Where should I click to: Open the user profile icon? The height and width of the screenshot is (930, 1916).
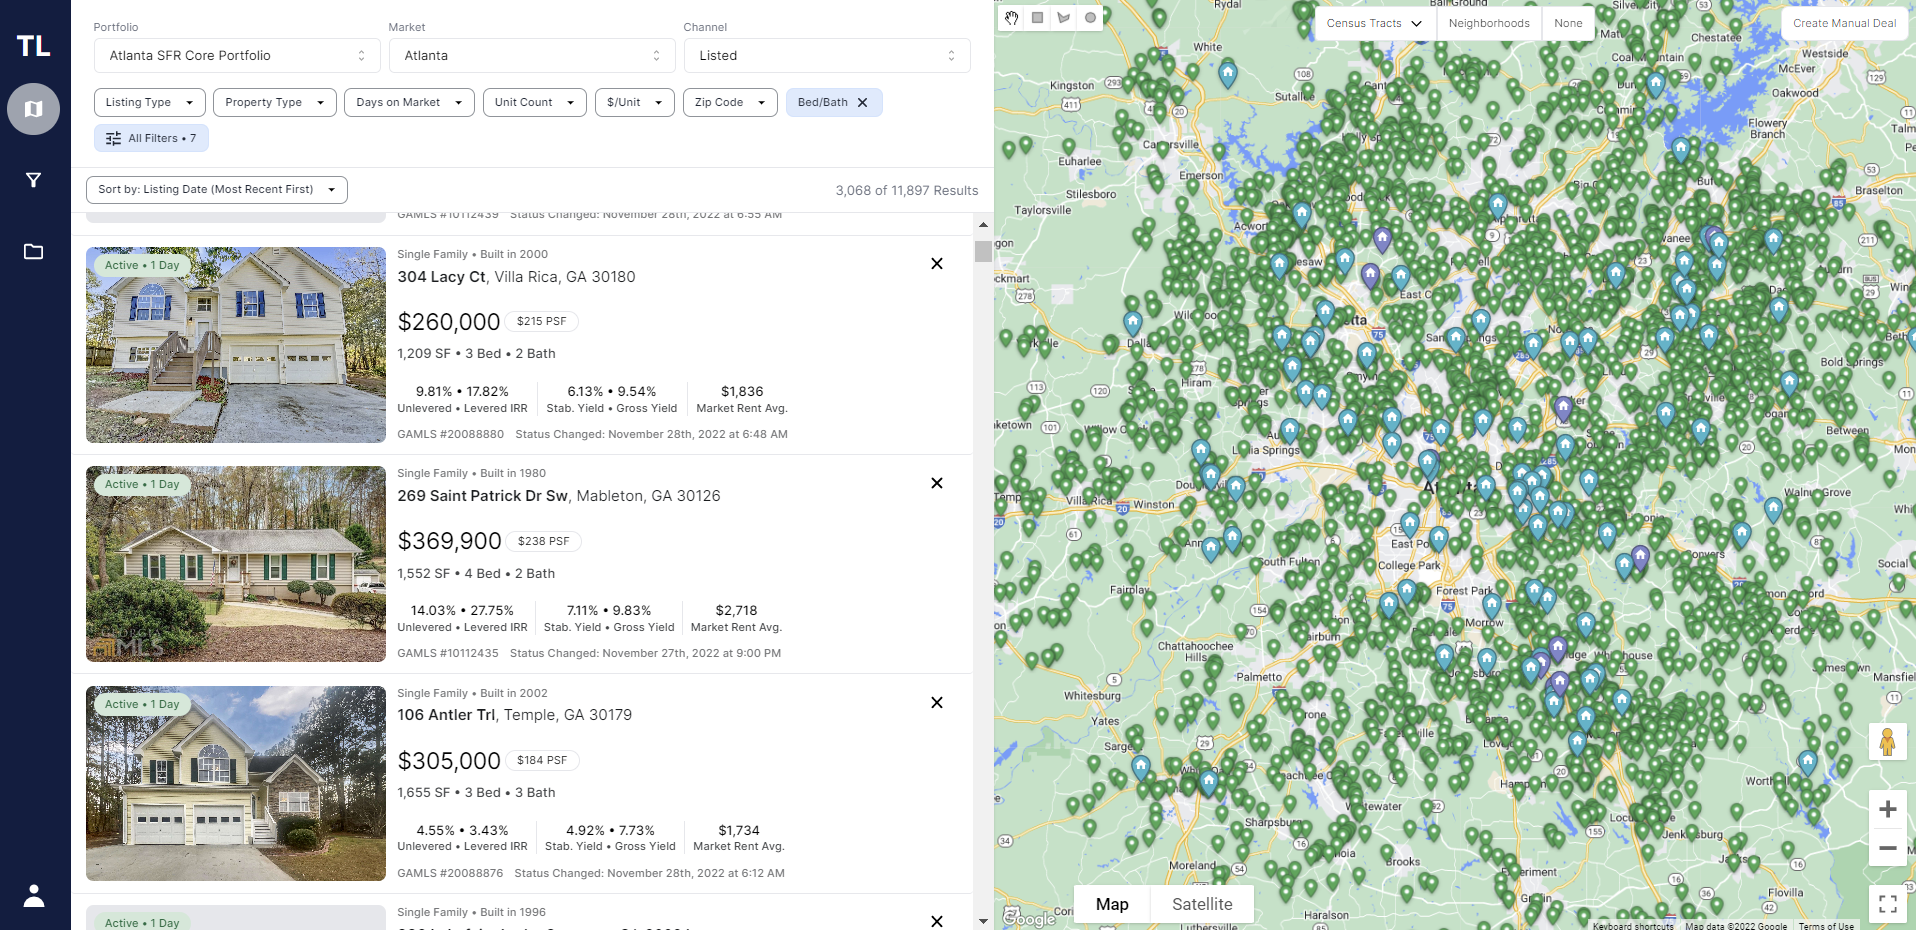tap(34, 895)
